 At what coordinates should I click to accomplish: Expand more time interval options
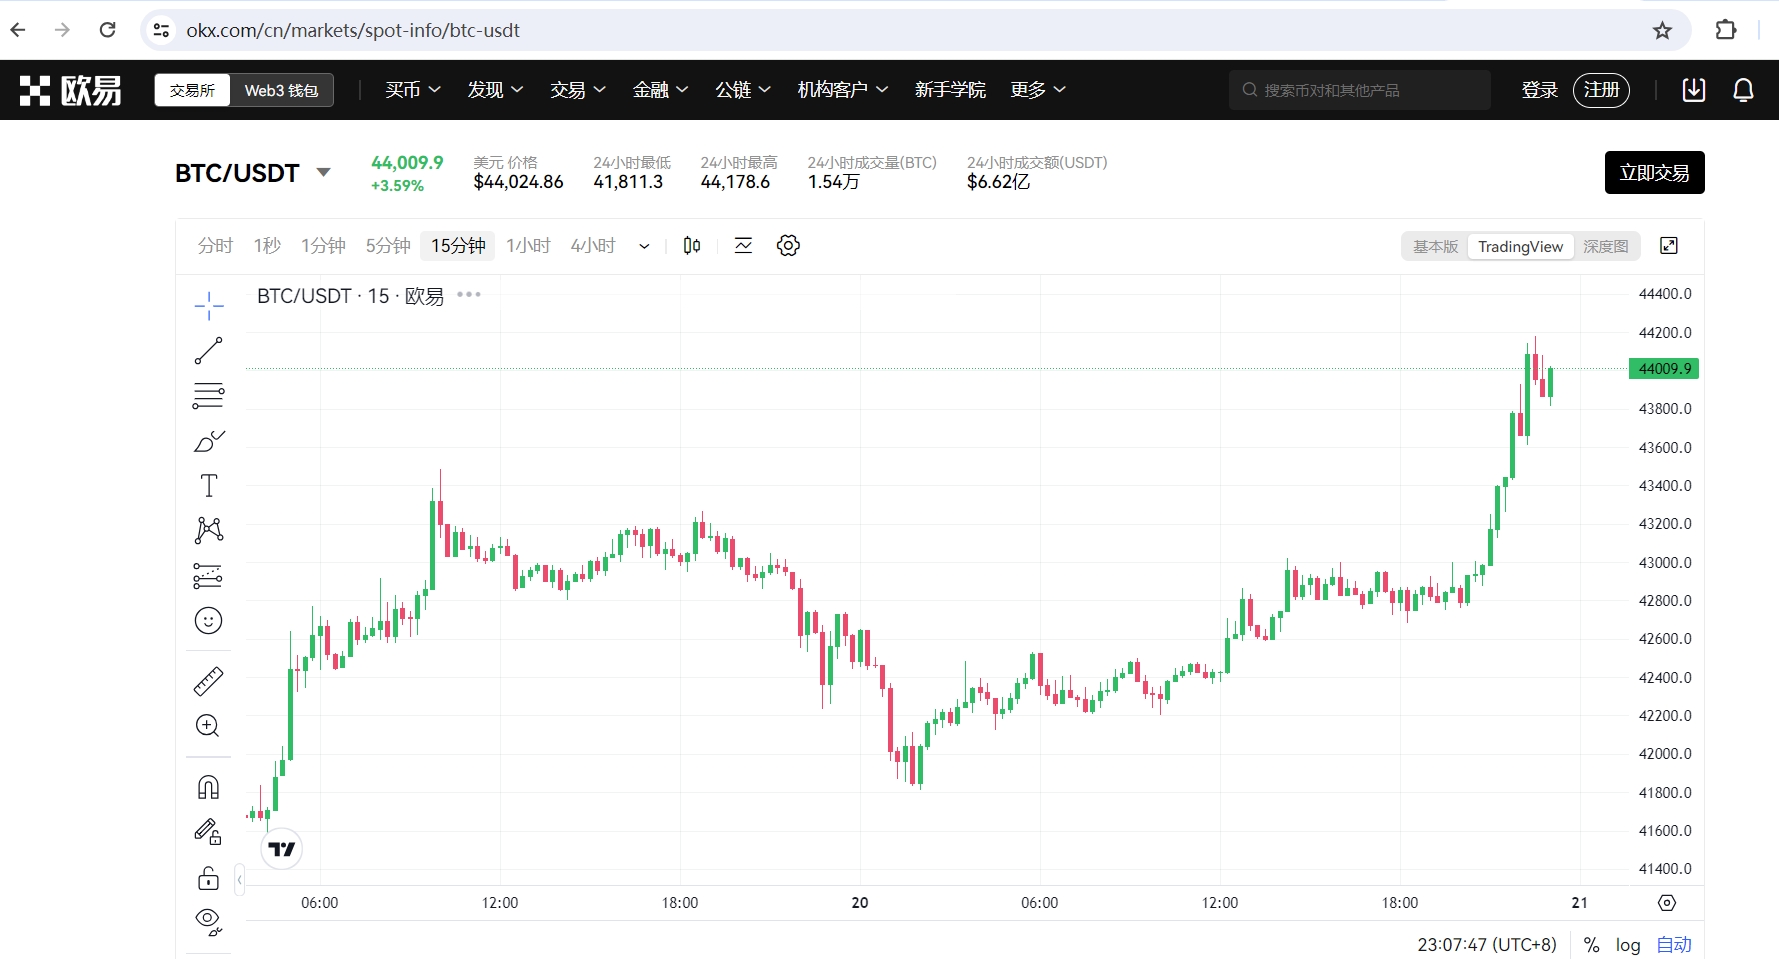click(644, 246)
